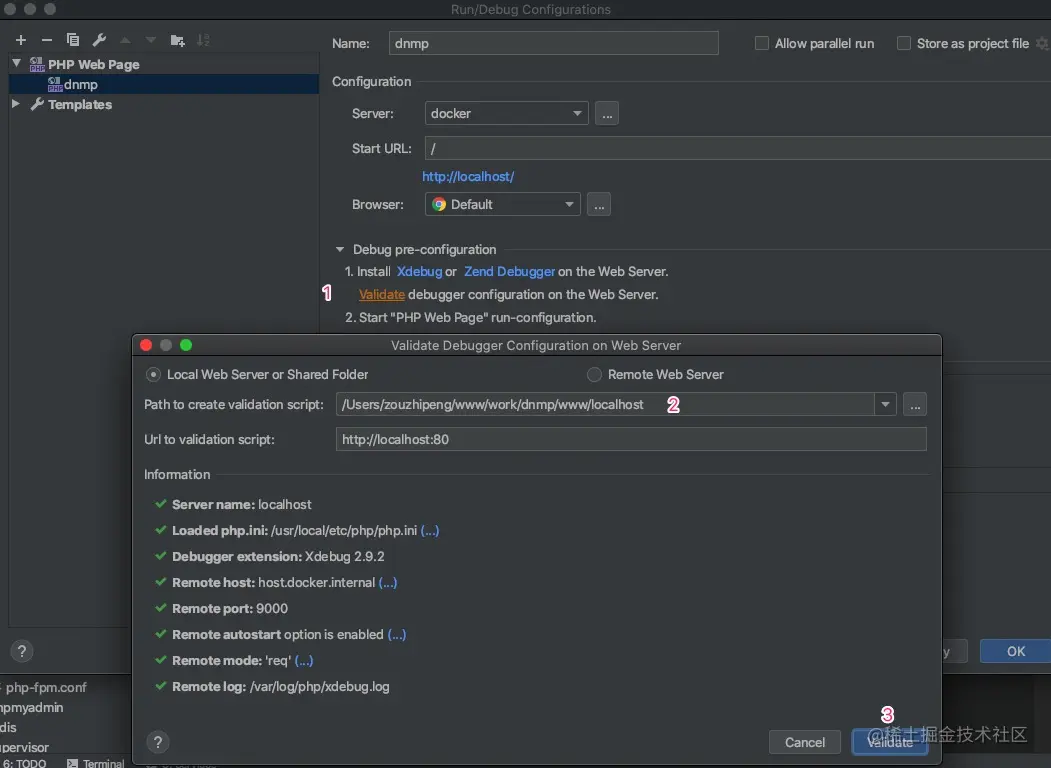Open gear icon next to Store as project file
The image size is (1051, 768).
point(1042,44)
